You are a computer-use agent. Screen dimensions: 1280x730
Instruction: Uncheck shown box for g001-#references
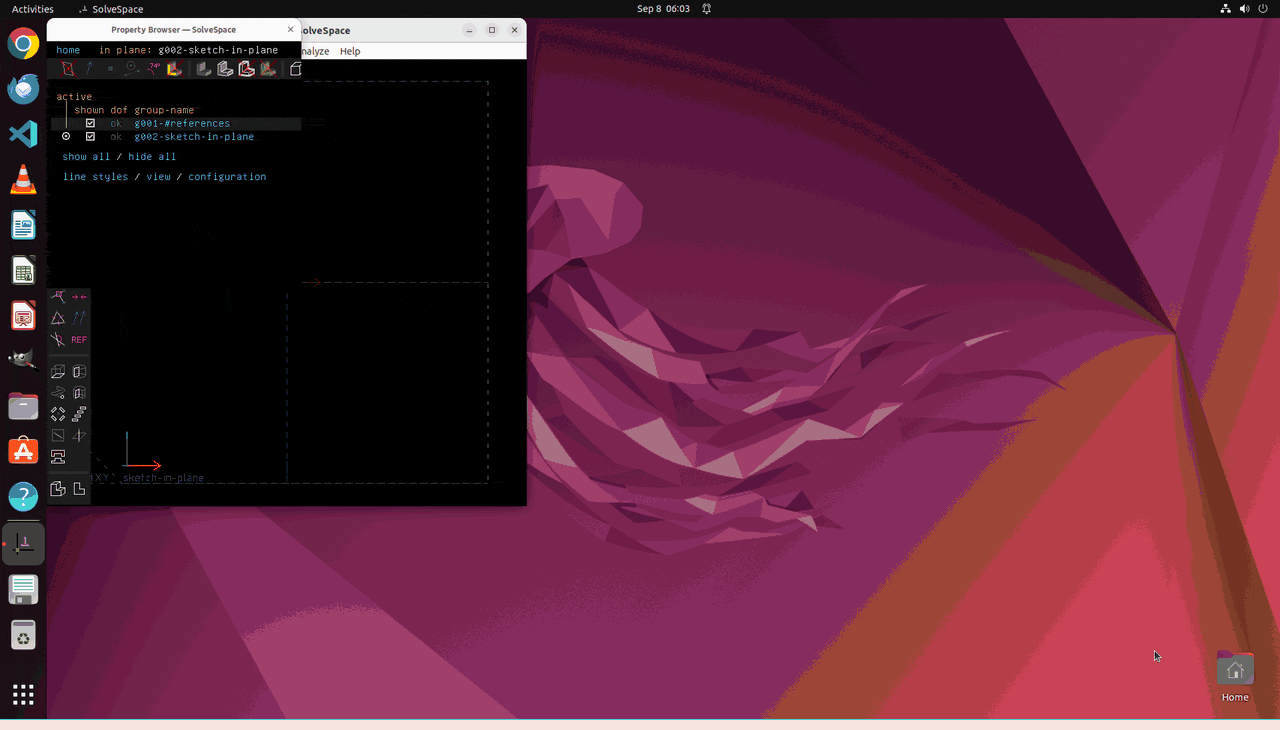click(90, 124)
